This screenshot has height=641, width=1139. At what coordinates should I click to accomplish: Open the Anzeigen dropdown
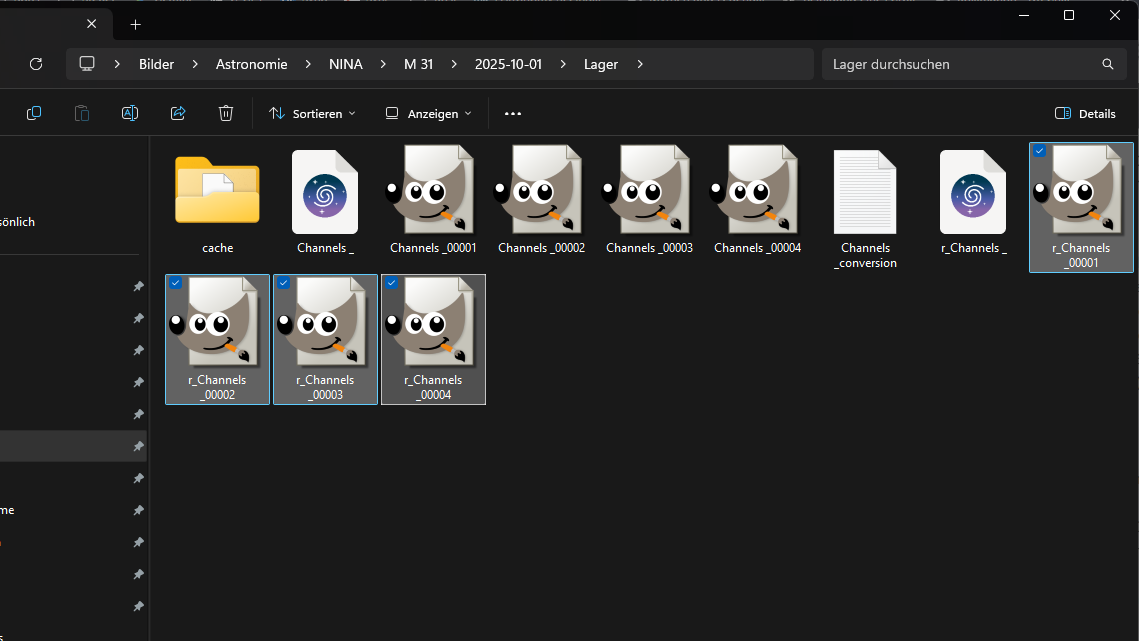(429, 114)
